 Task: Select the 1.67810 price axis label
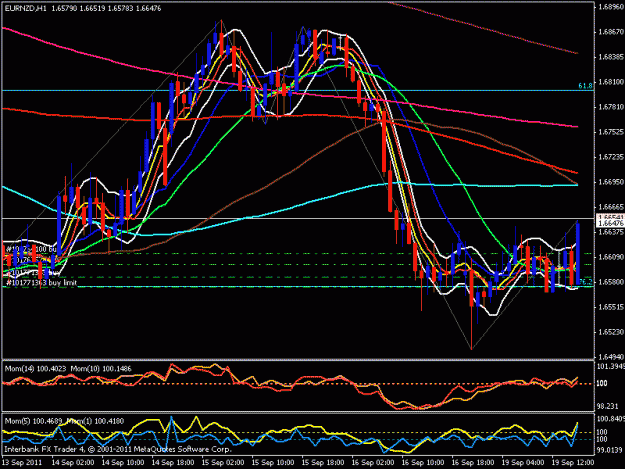click(x=611, y=107)
